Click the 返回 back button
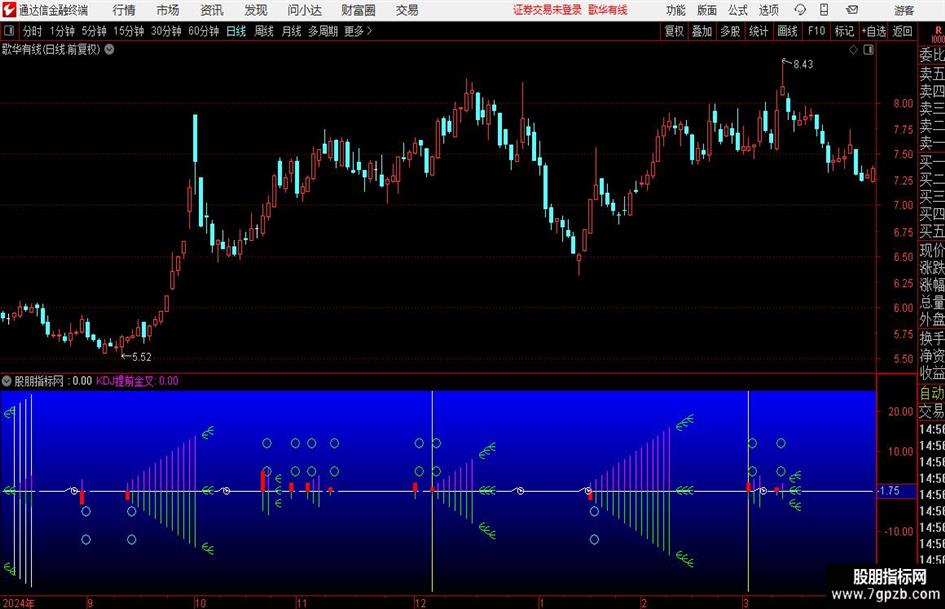945x609 pixels. click(x=902, y=31)
